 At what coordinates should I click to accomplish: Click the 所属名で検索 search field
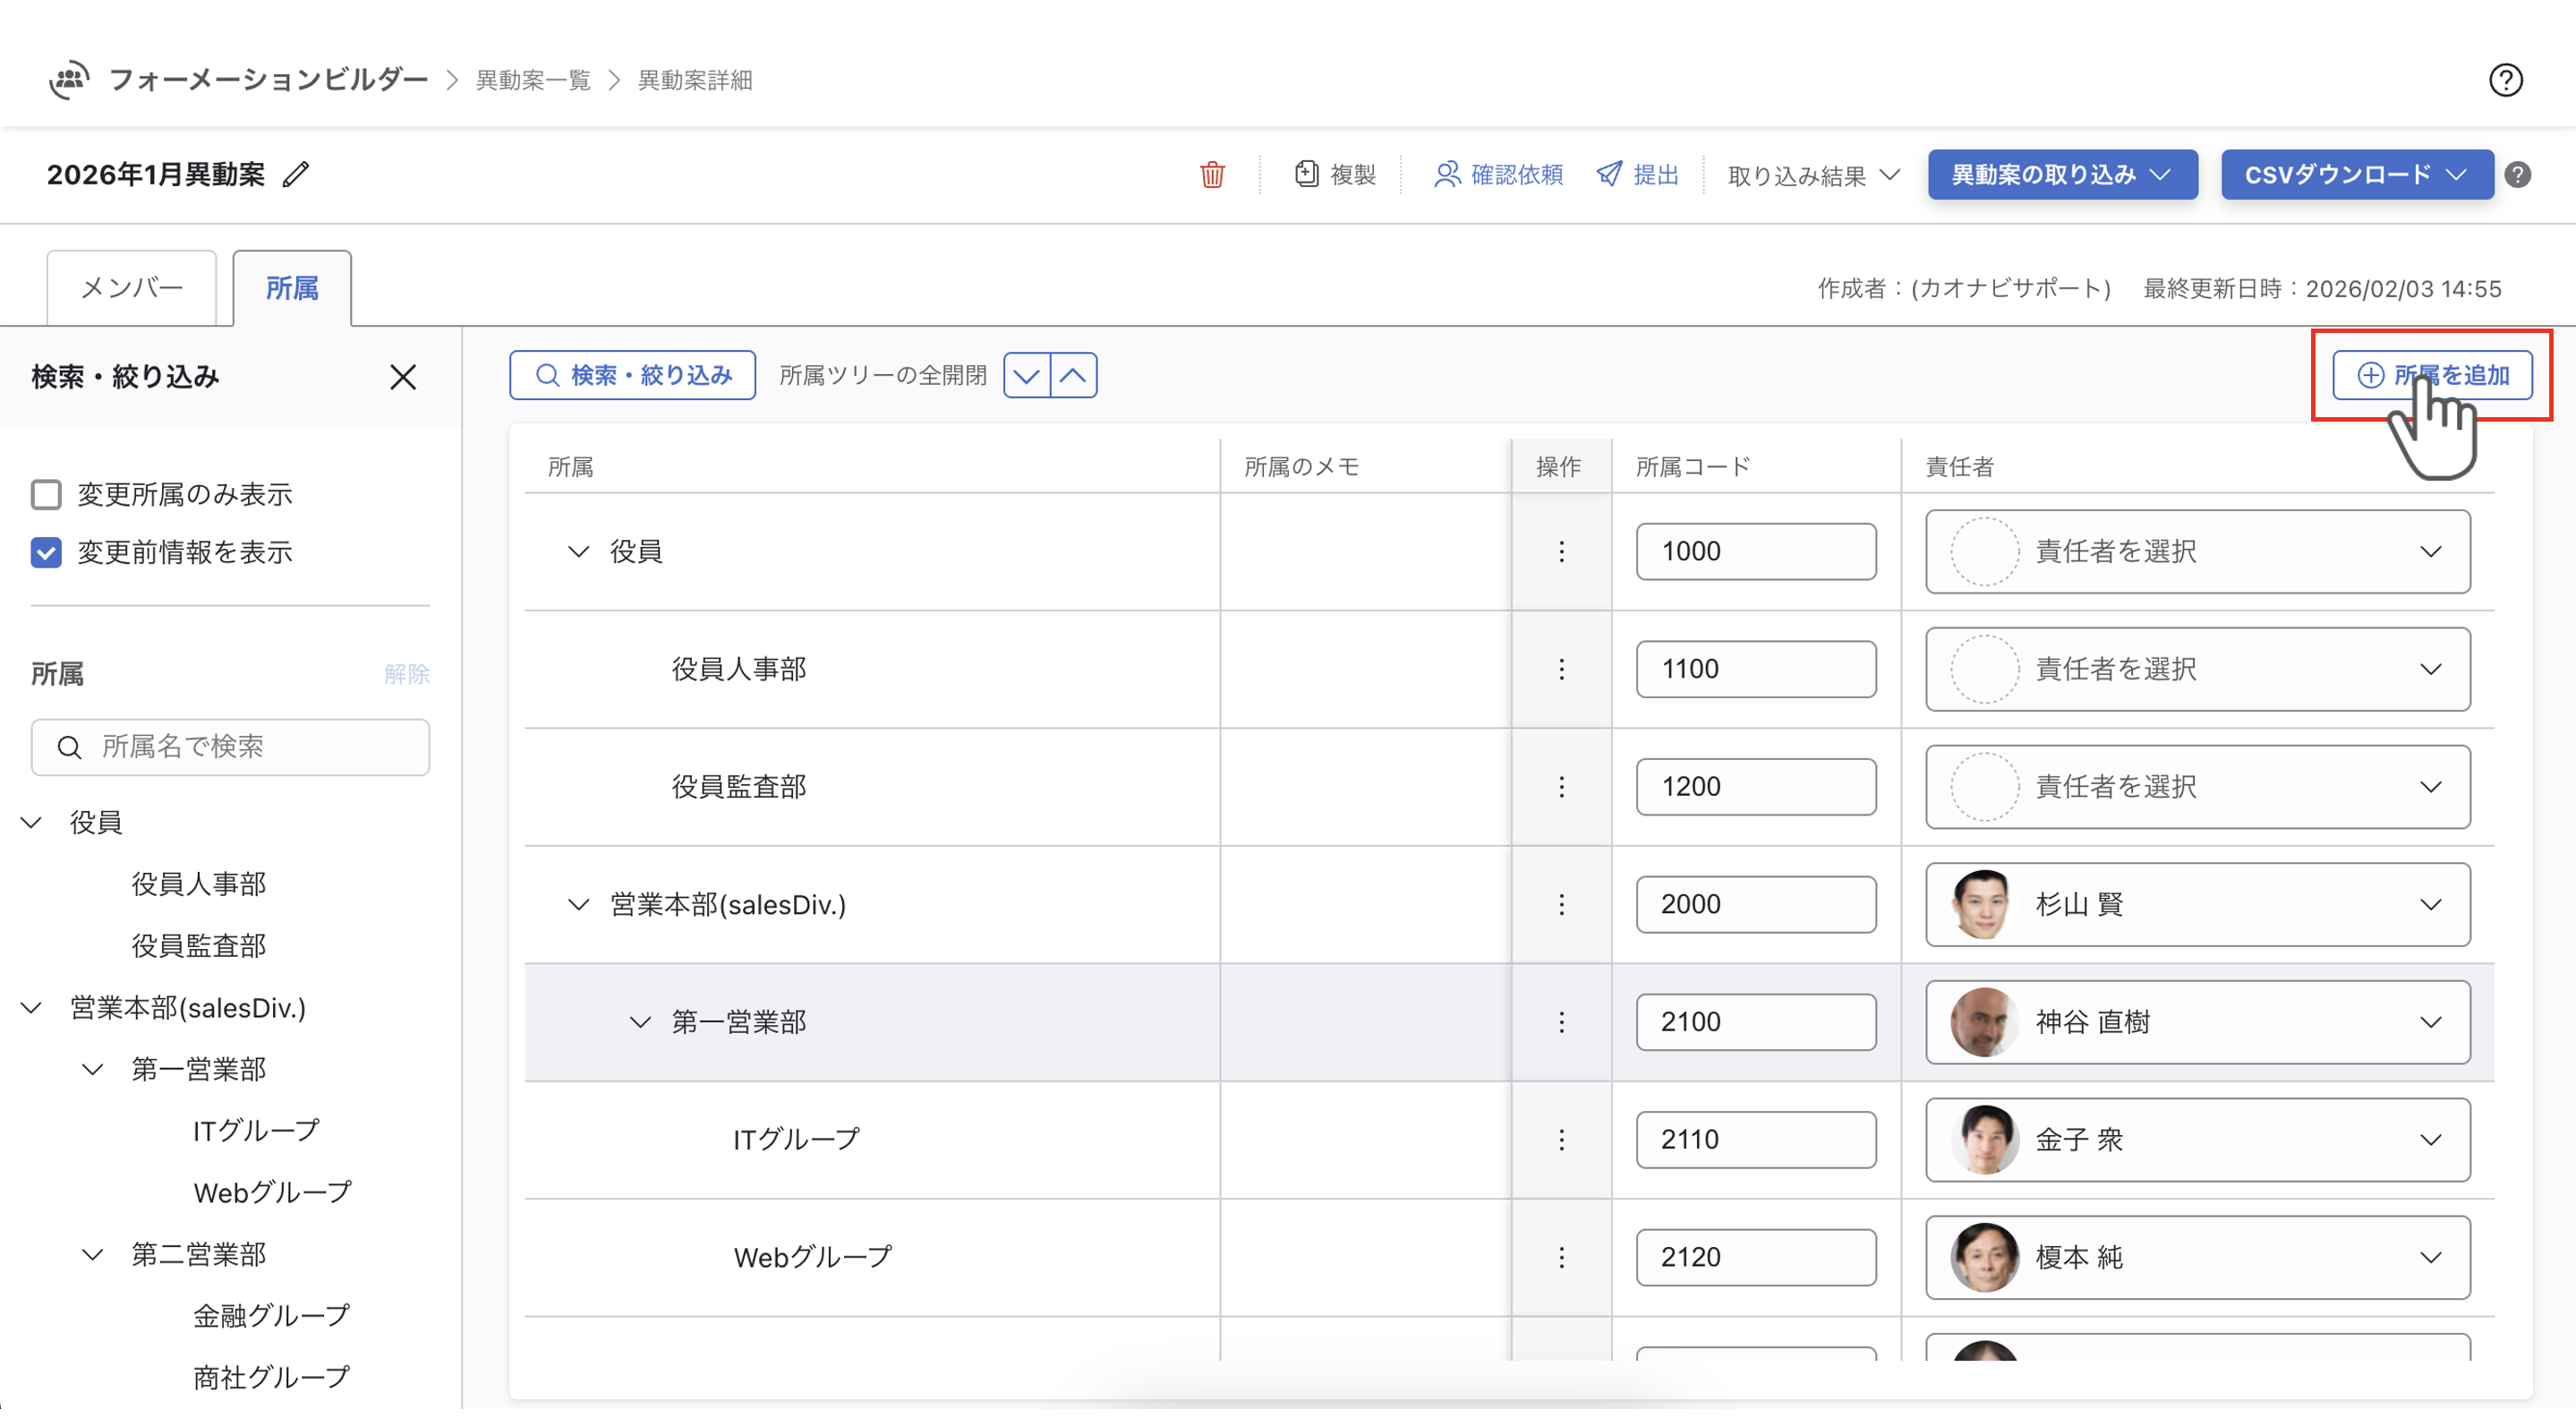click(x=230, y=748)
